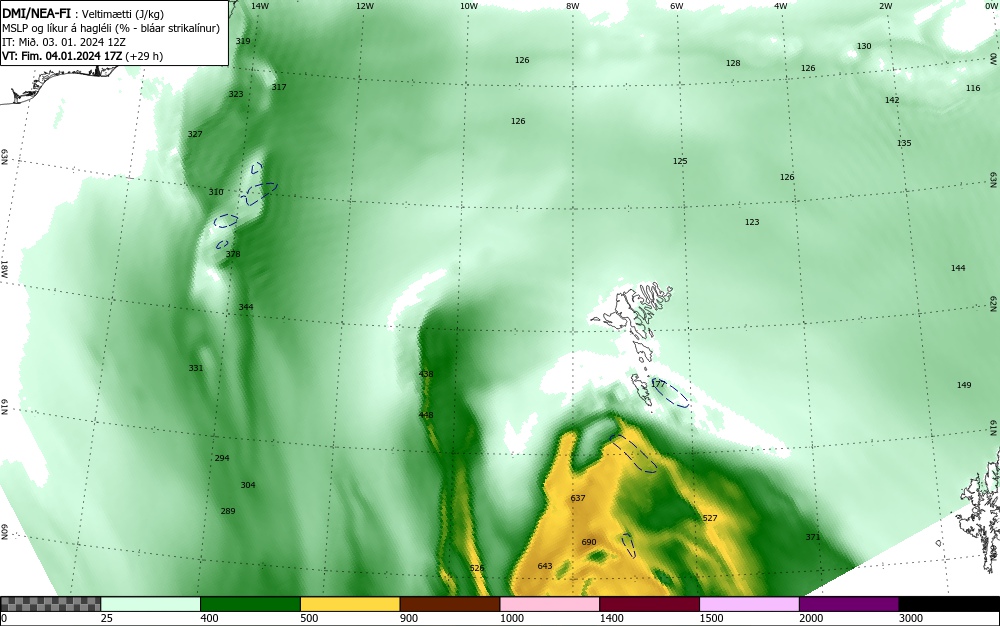This screenshot has width=1000, height=626.
Task: Select the value 177 near the Faroes
Action: [x=658, y=384]
